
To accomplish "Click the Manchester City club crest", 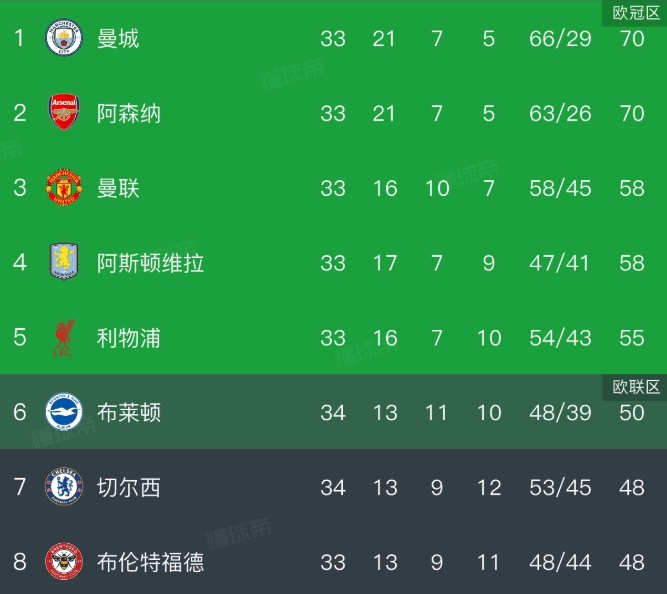I will pos(62,39).
